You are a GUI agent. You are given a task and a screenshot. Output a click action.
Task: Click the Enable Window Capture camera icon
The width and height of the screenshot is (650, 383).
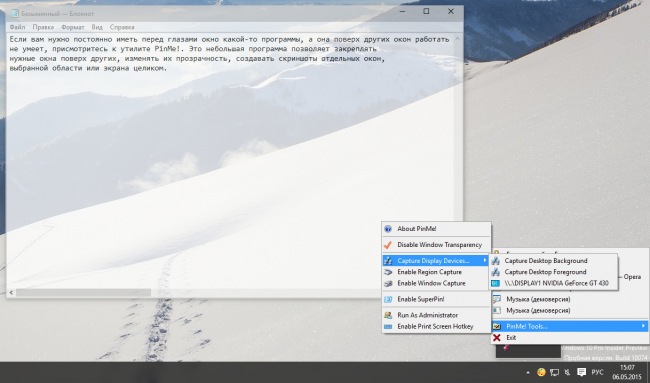(x=388, y=284)
